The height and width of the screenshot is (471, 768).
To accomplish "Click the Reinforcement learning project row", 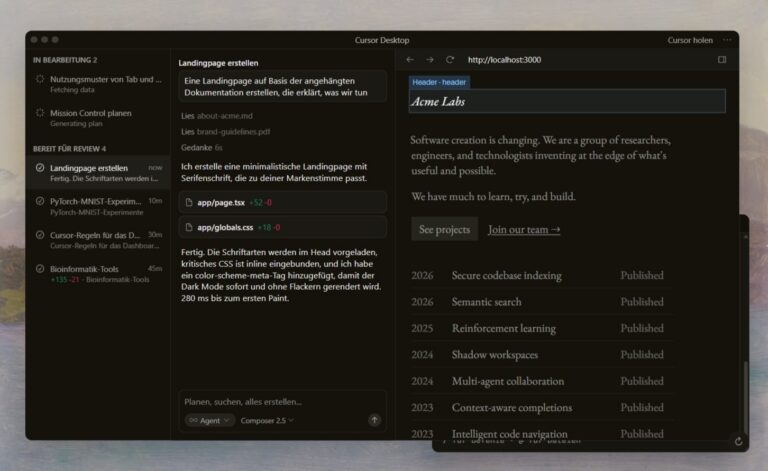I will tap(540, 328).
